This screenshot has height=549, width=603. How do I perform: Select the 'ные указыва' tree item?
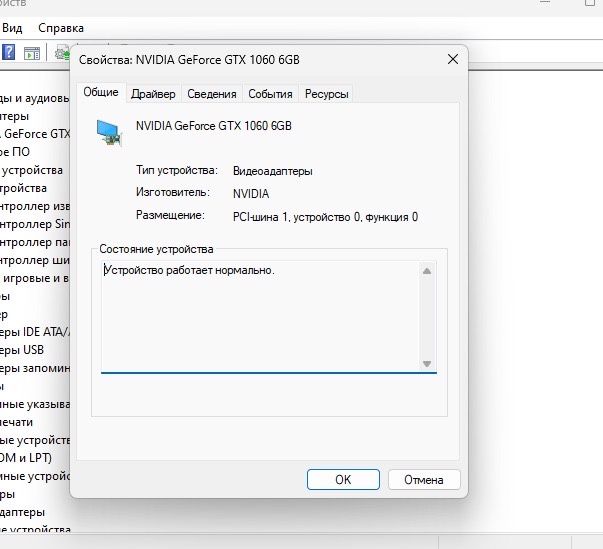click(x=35, y=404)
